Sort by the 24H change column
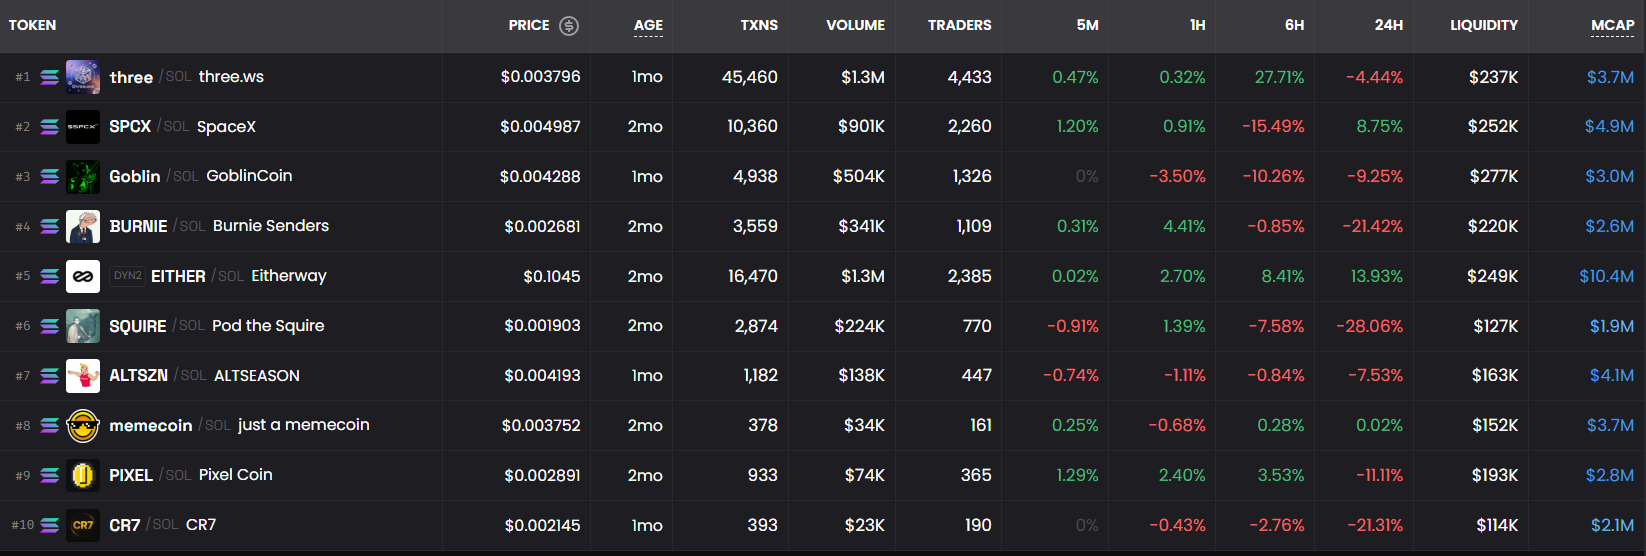The image size is (1646, 556). pos(1388,25)
